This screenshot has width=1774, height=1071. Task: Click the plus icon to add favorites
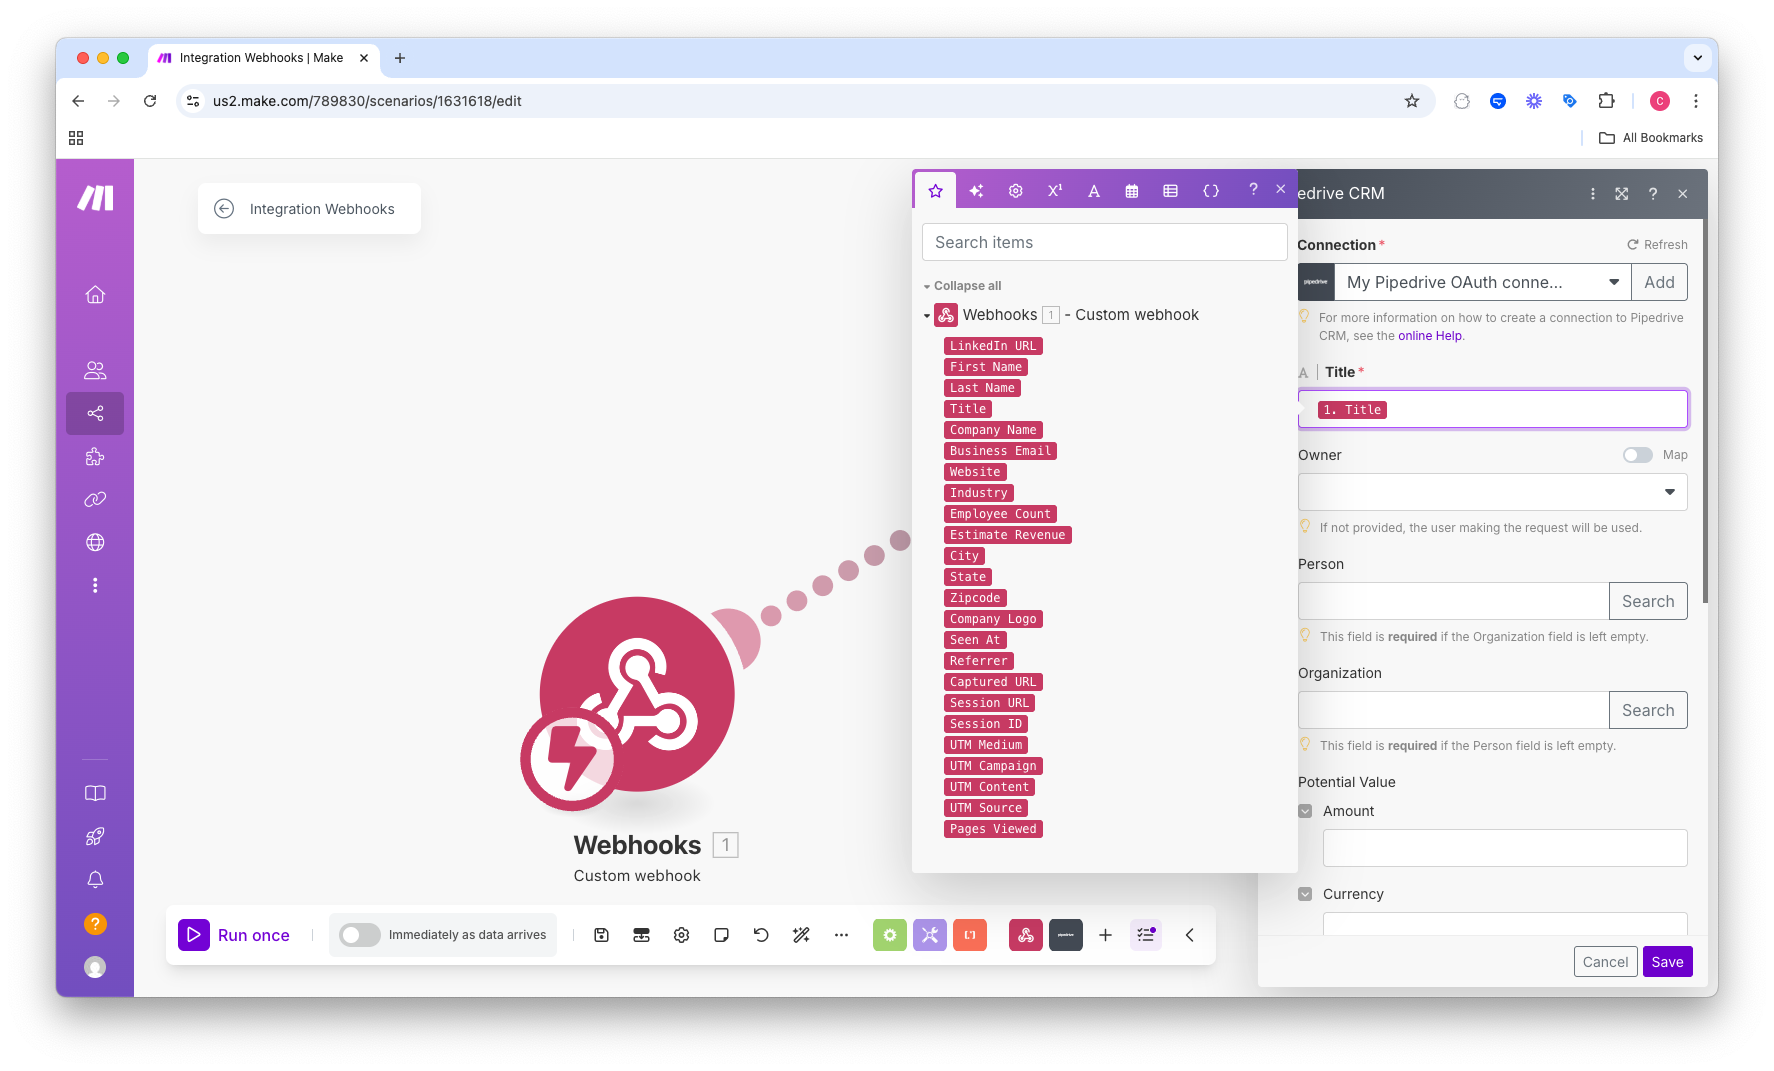[x=1105, y=935]
